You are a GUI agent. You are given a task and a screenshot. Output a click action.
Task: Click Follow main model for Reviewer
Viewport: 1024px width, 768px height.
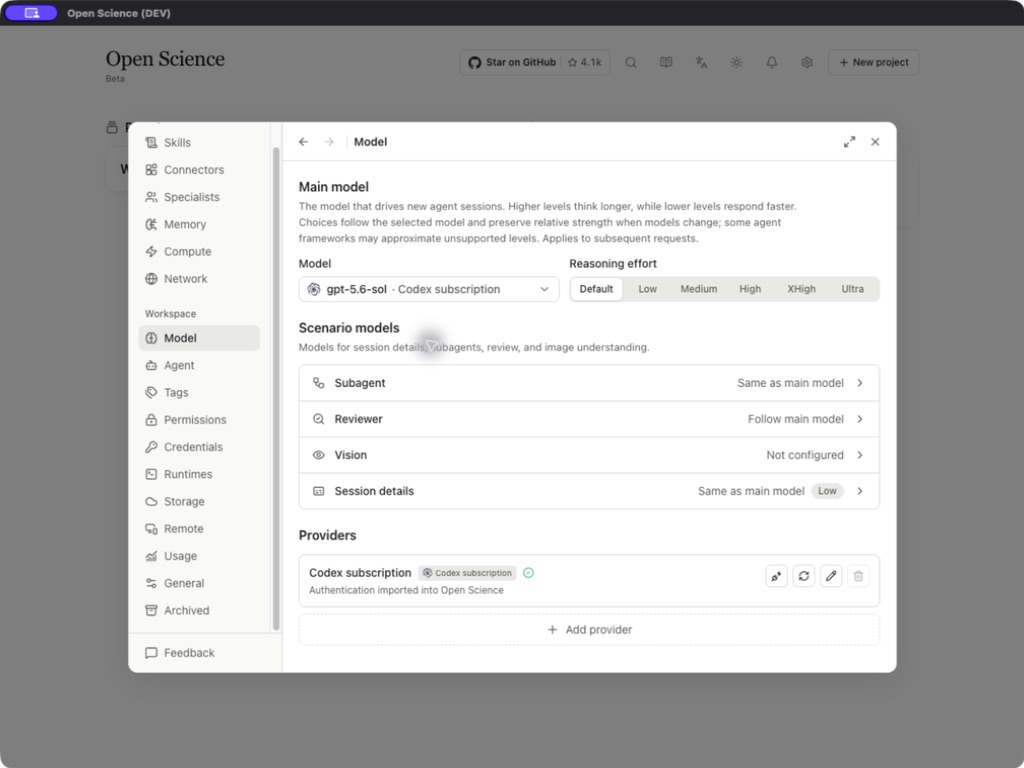point(795,419)
